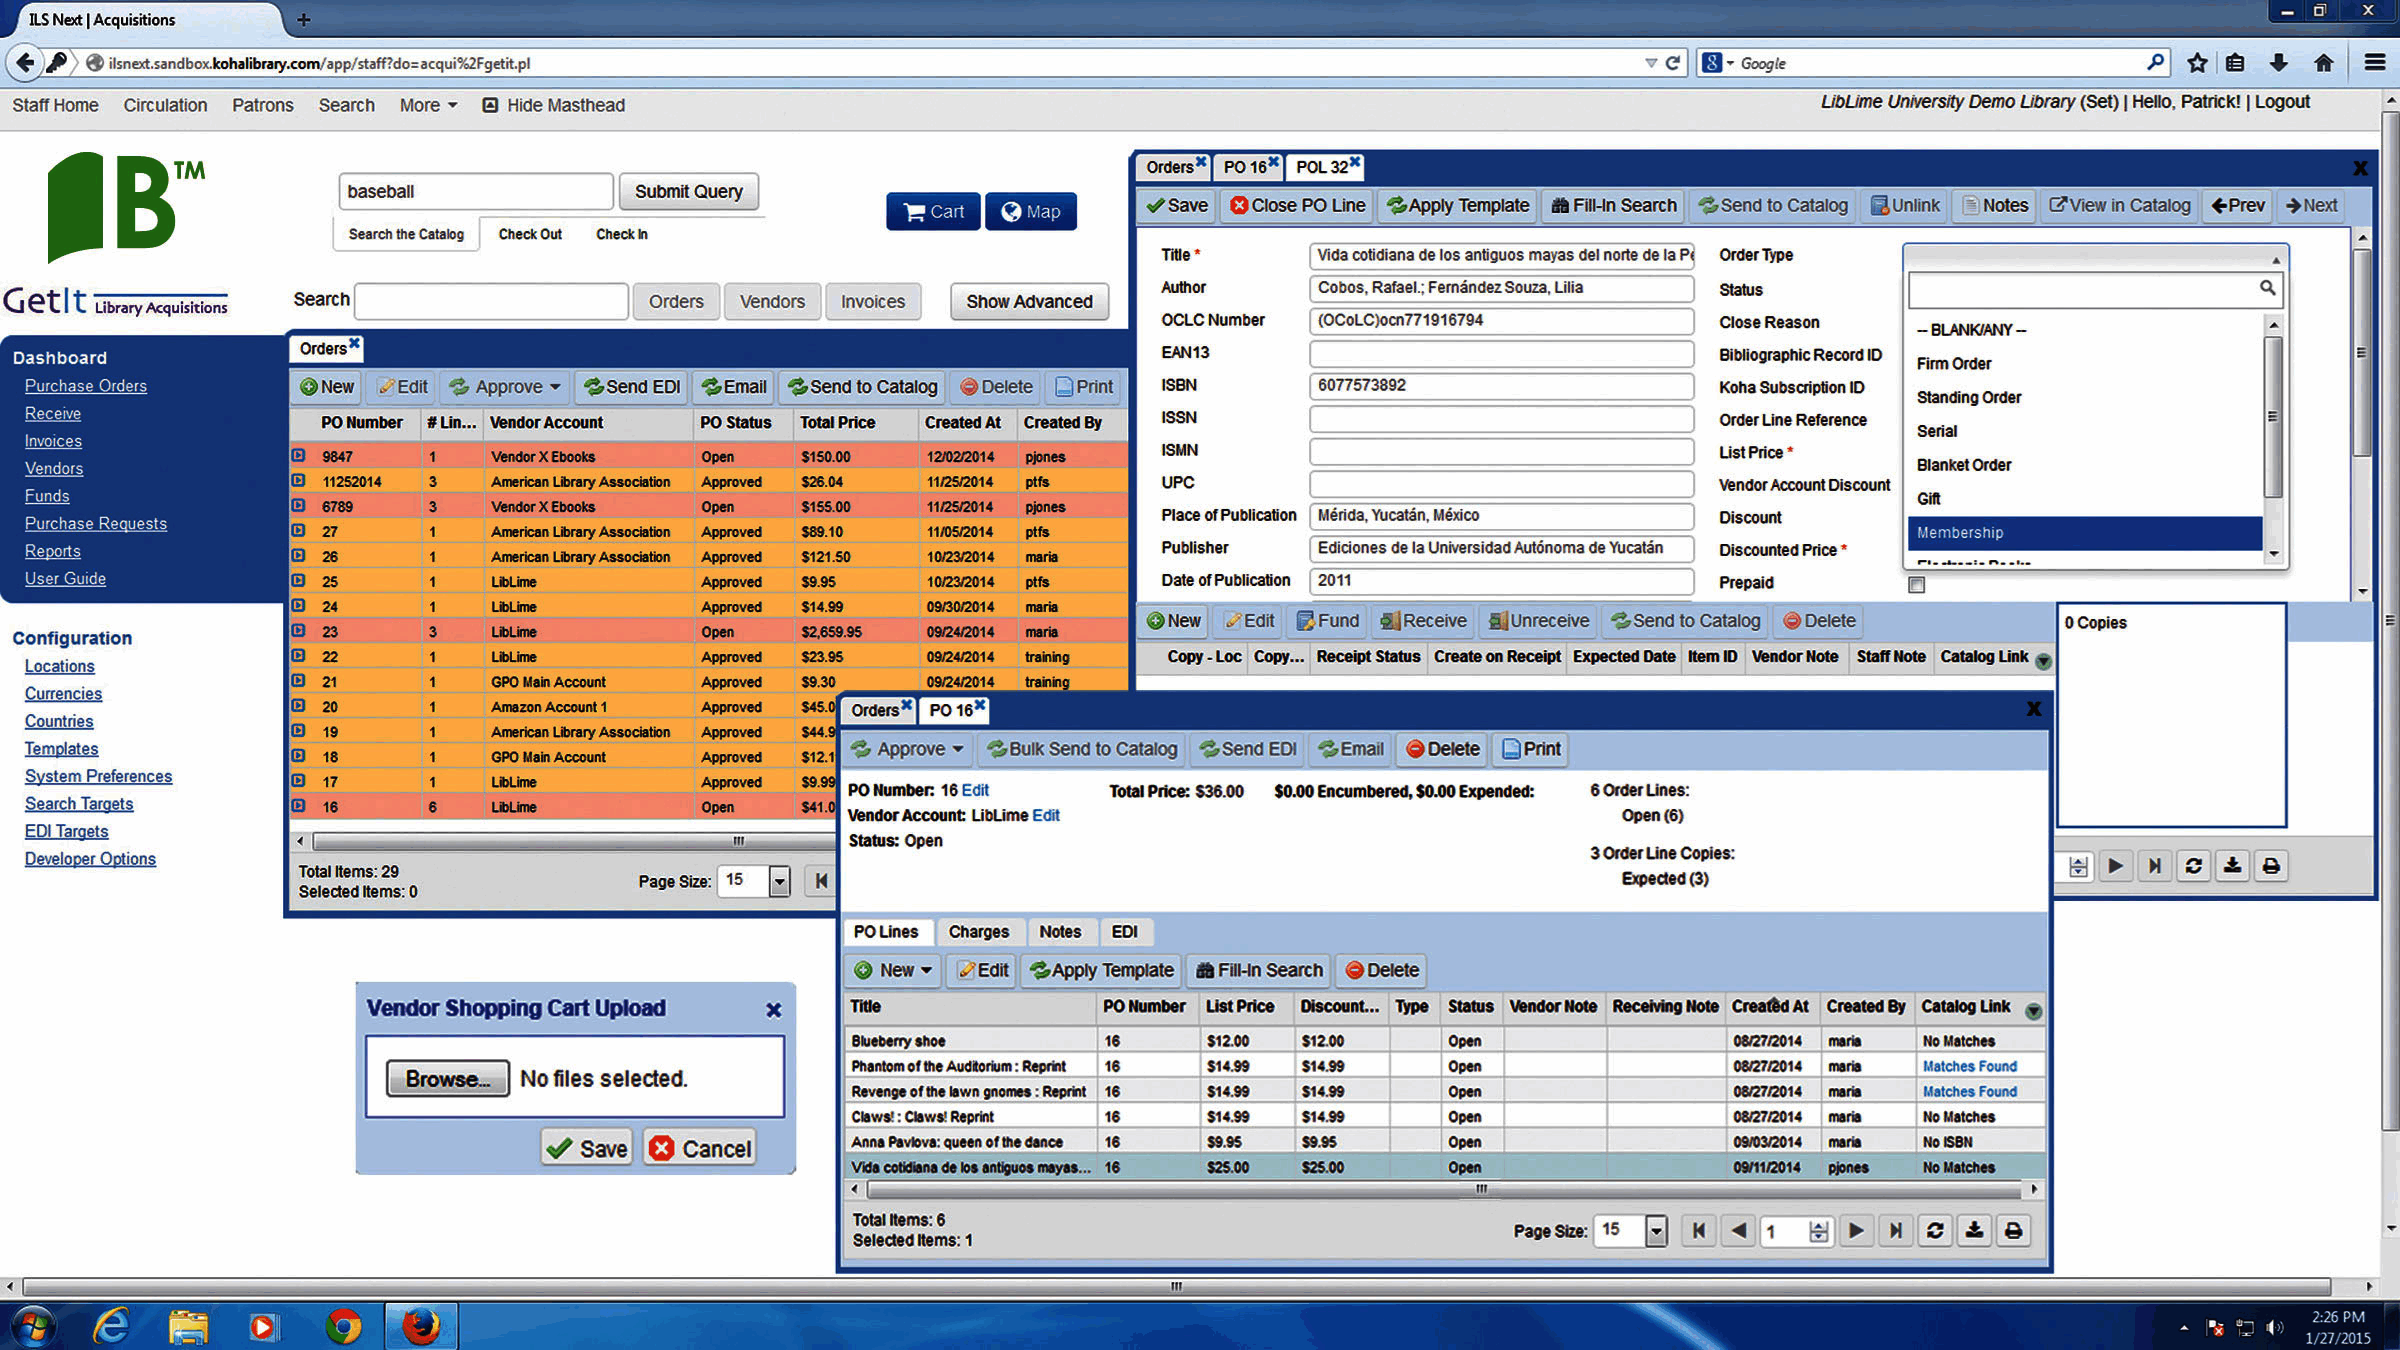Refresh the PO Lines grid
Image resolution: width=2400 pixels, height=1350 pixels.
tap(1935, 1230)
